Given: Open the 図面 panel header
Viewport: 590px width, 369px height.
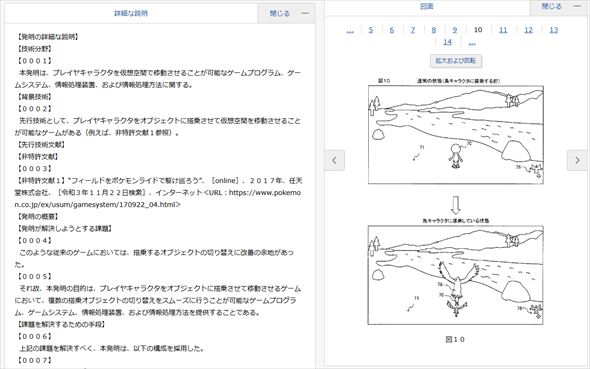Looking at the screenshot, I should tap(427, 6).
